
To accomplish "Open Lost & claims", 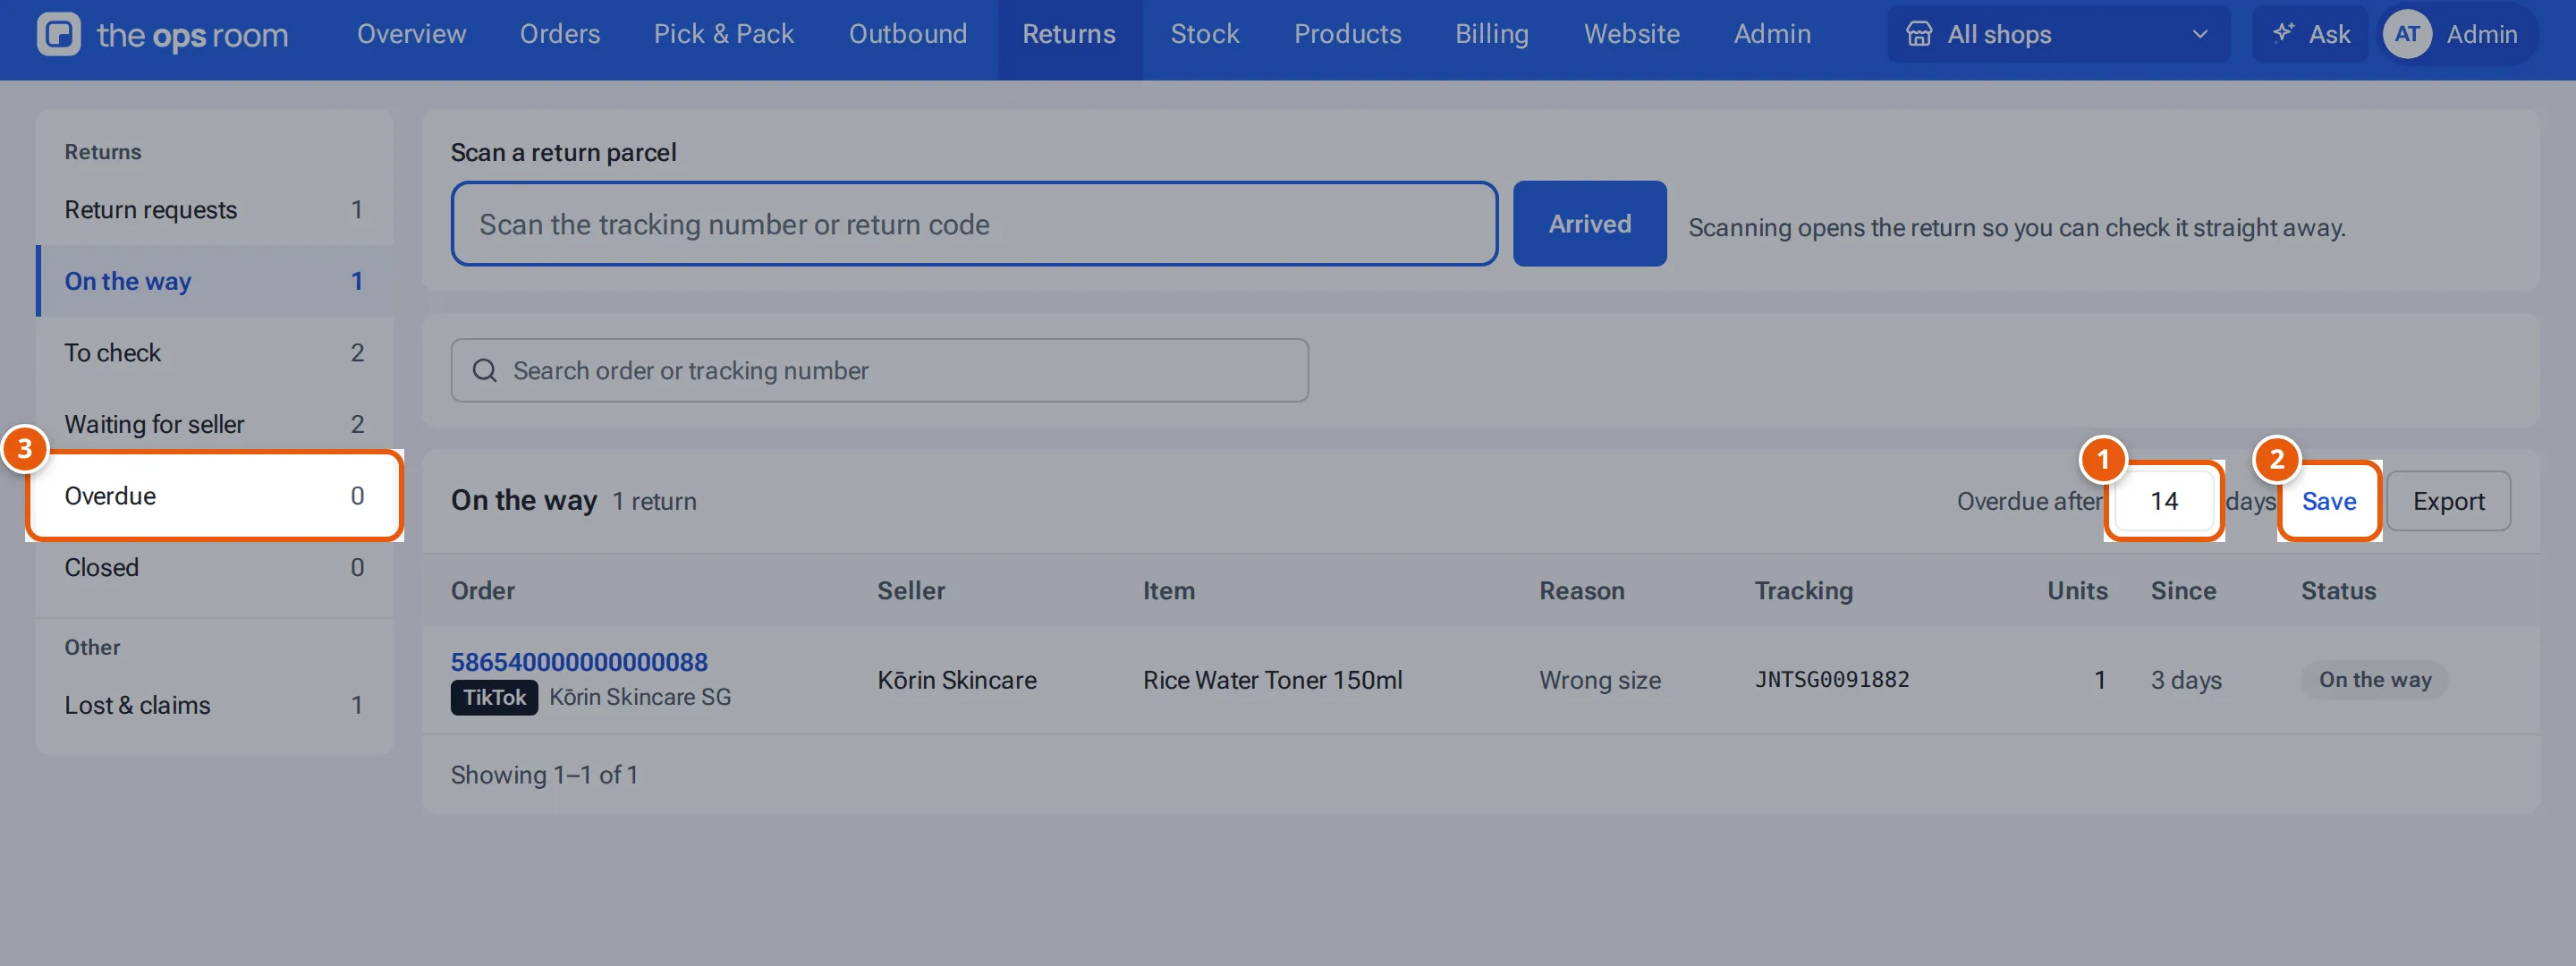I will tap(215, 706).
